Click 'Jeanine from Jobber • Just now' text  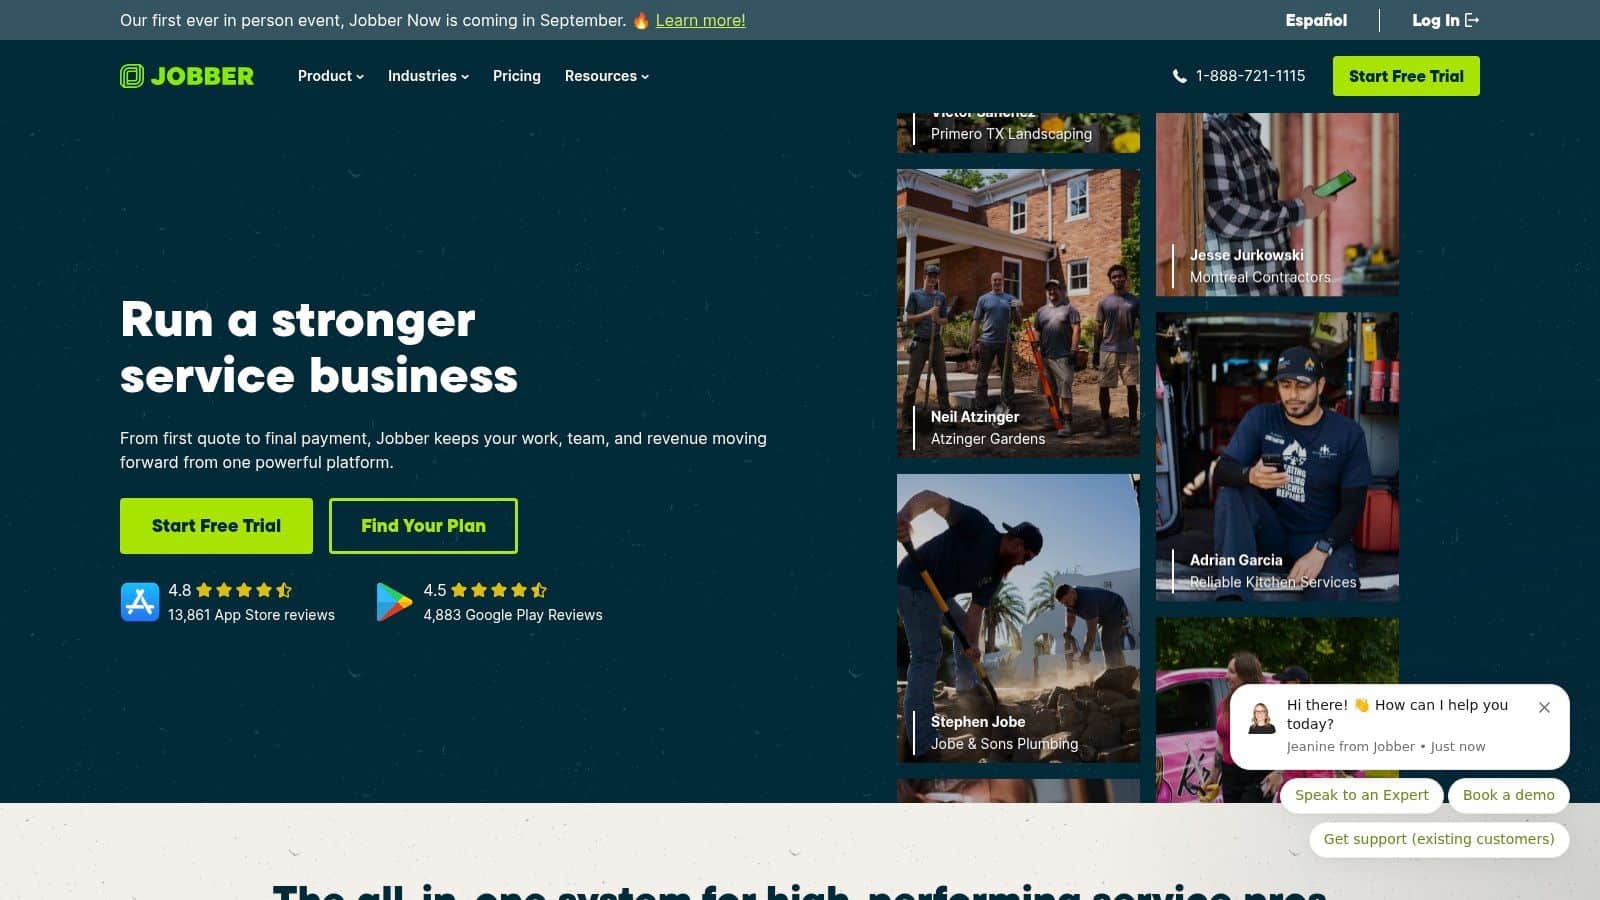[x=1386, y=747]
